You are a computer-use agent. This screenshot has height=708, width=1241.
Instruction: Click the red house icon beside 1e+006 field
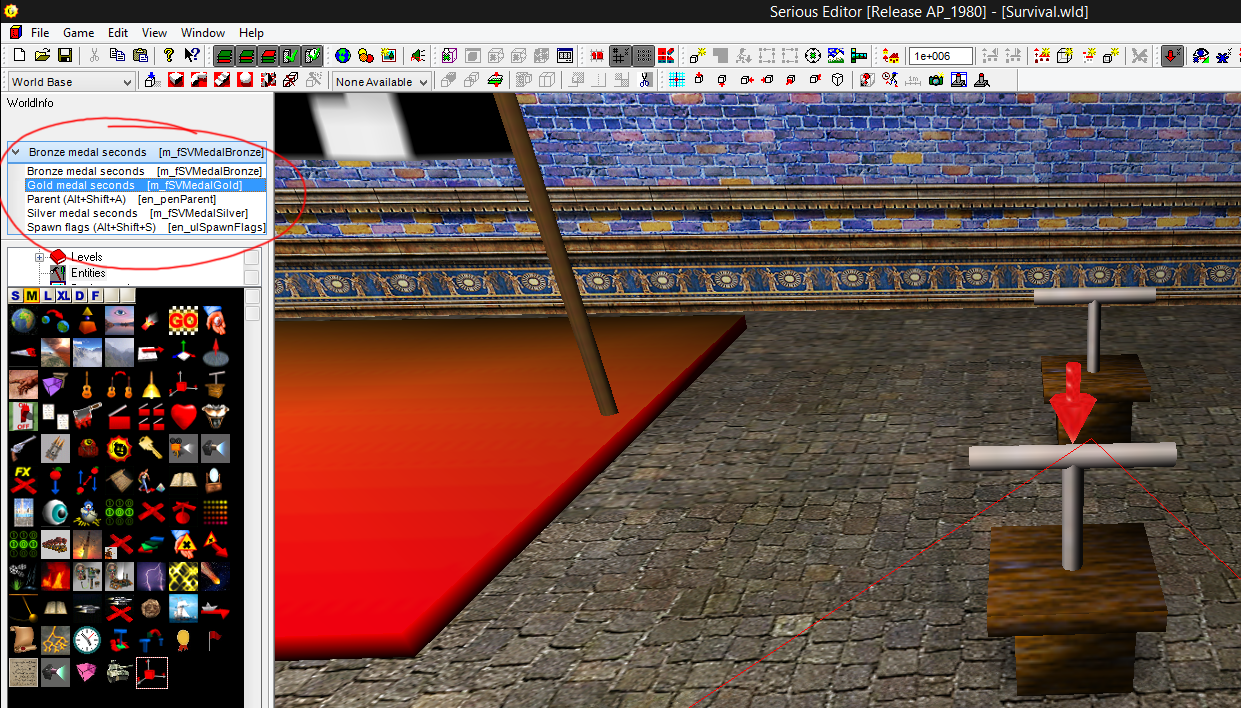coord(890,56)
